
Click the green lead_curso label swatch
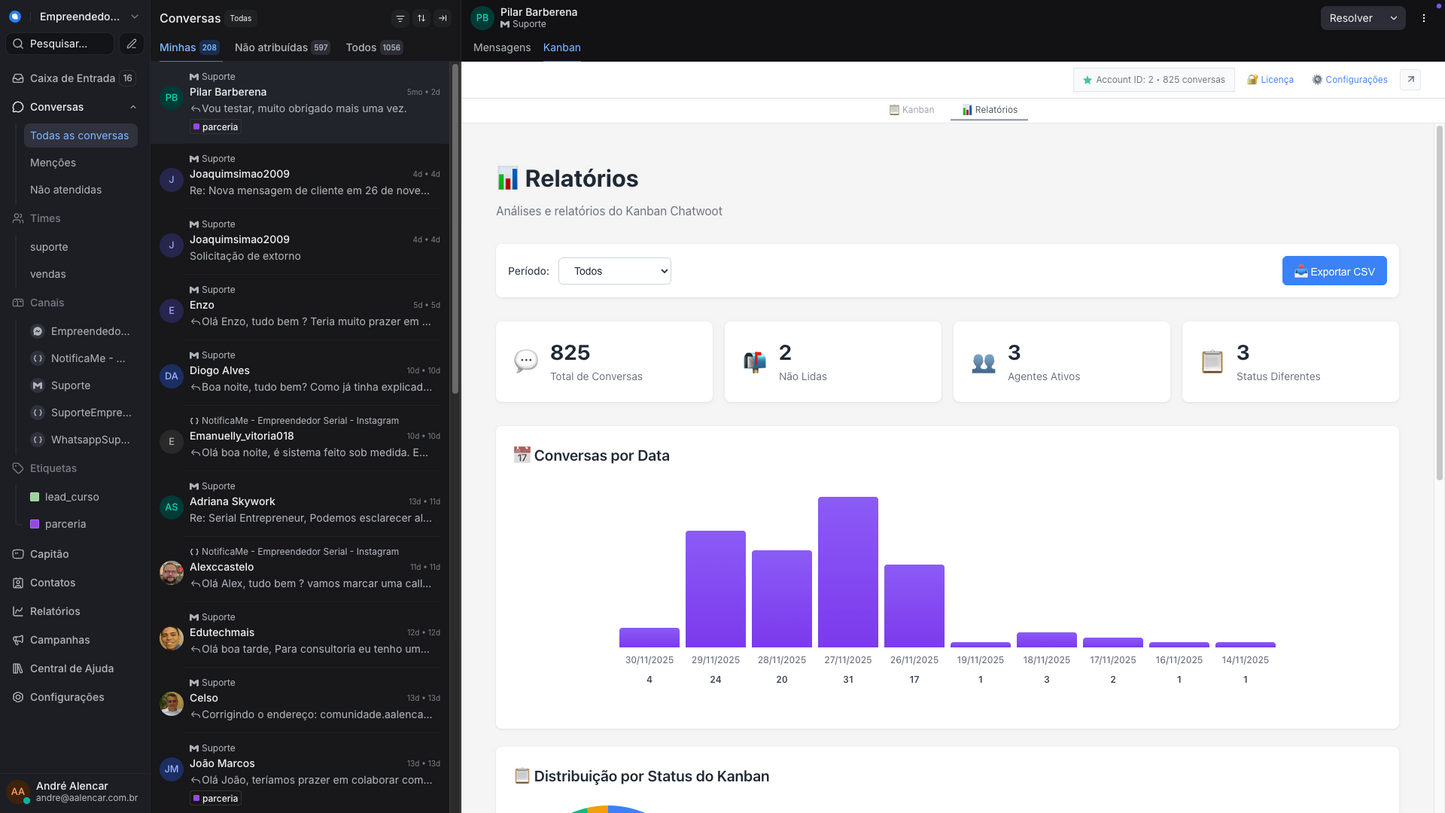(33, 496)
